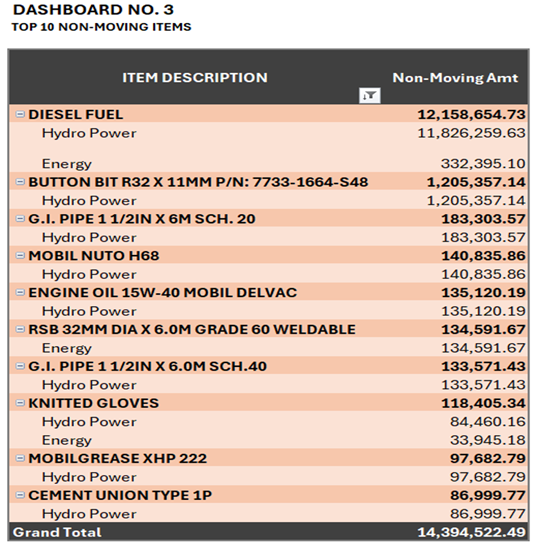Click the Grand Total amount 14,394,522.49

(471, 532)
